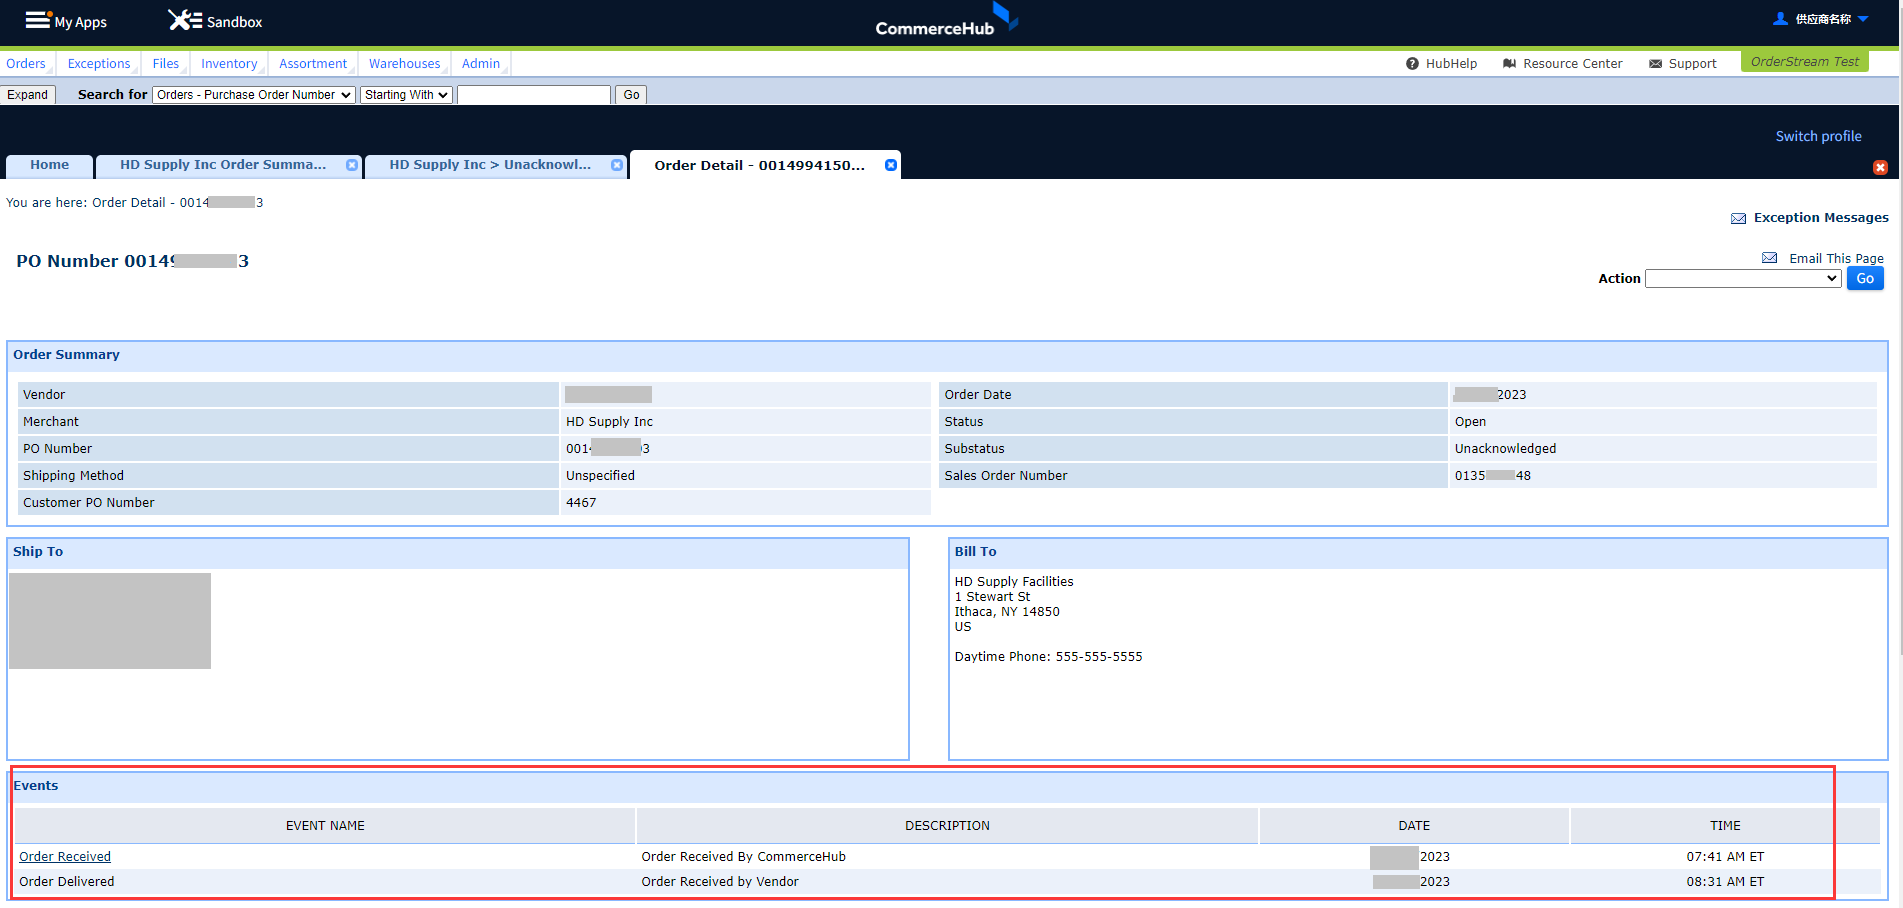Screen dimensions: 1903x908
Task: Click the Email This Page envelope icon
Action: click(1769, 258)
